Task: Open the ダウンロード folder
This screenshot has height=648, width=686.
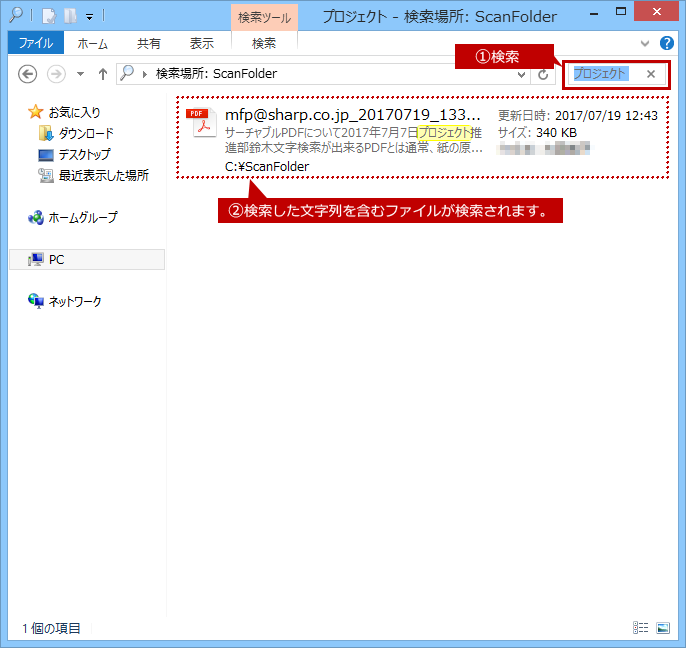Action: pyautogui.click(x=86, y=133)
